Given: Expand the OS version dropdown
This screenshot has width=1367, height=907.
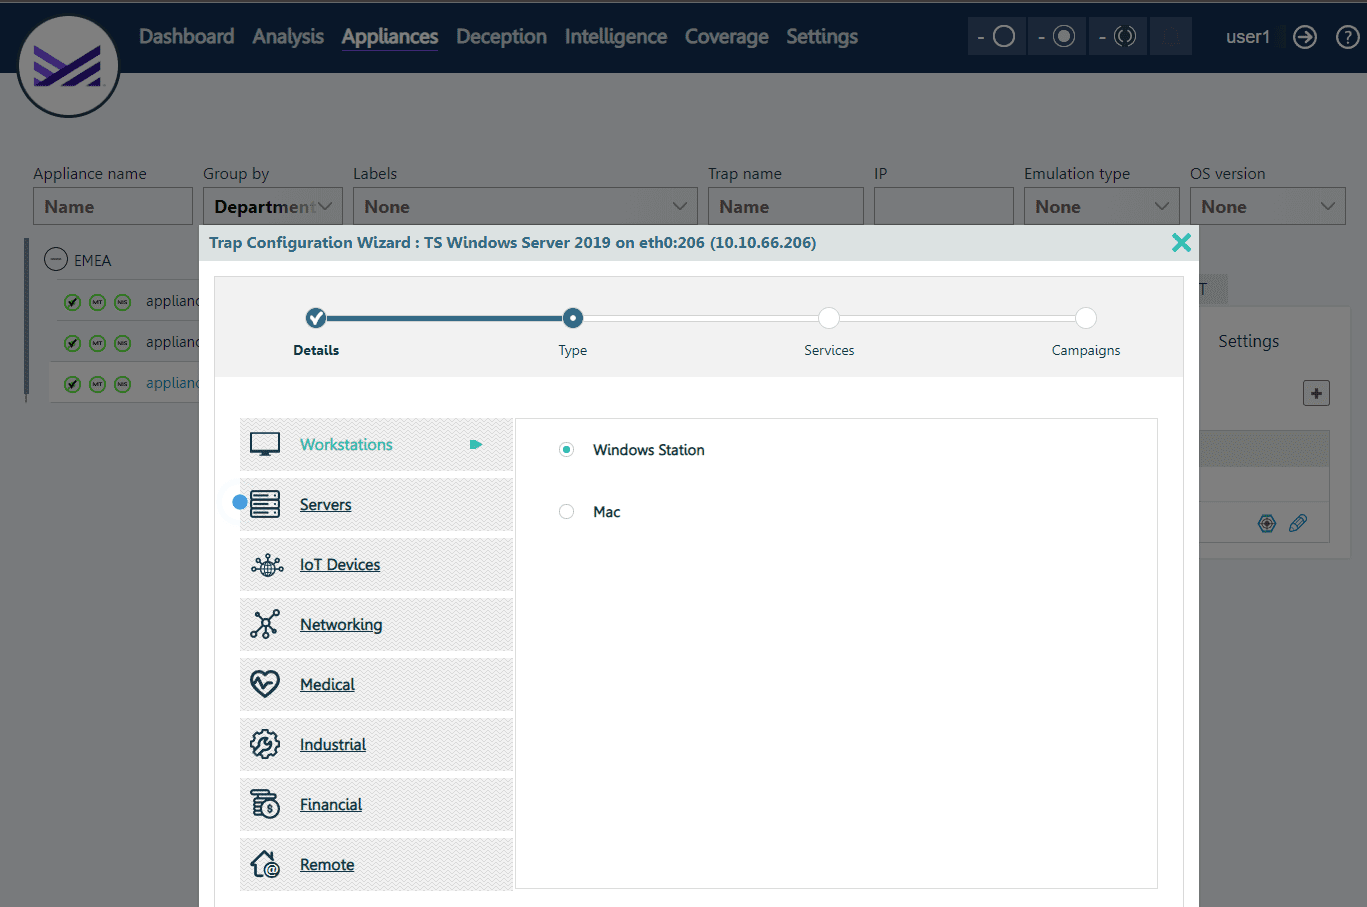Looking at the screenshot, I should point(1267,207).
